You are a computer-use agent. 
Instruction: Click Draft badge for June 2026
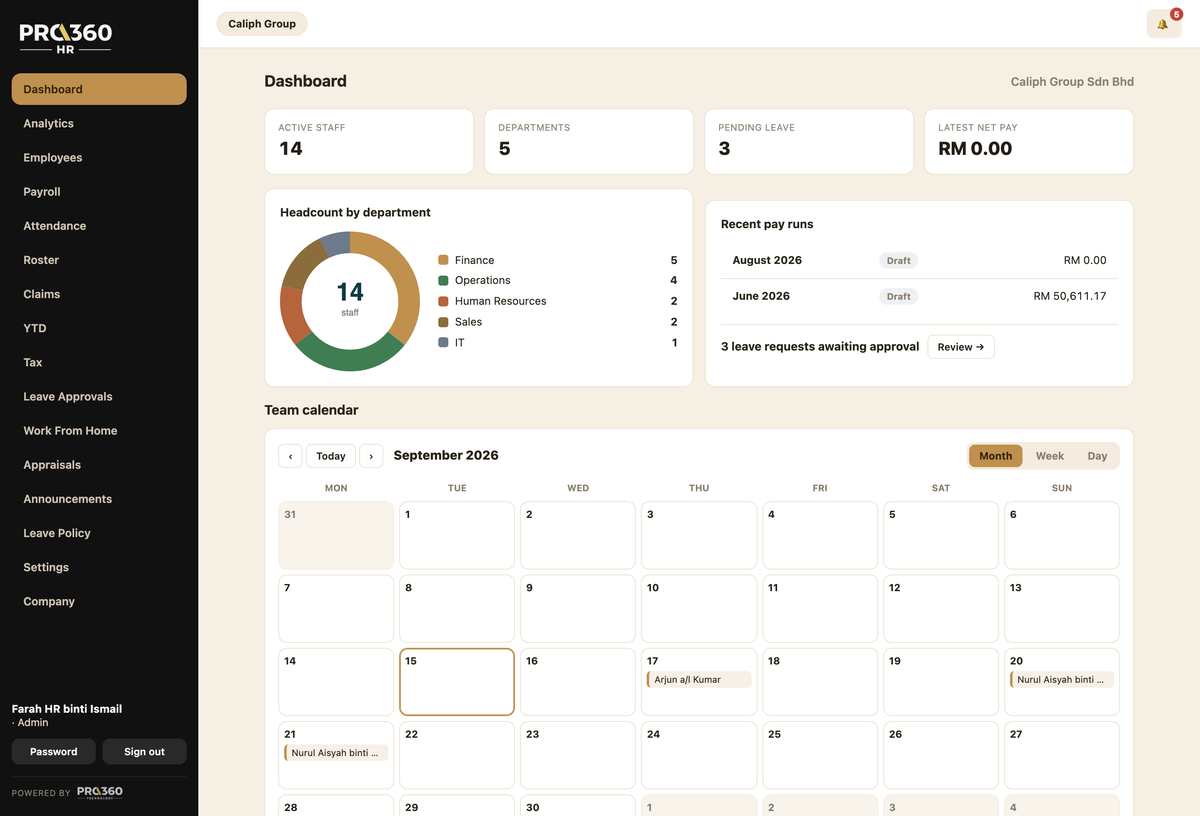pos(899,296)
